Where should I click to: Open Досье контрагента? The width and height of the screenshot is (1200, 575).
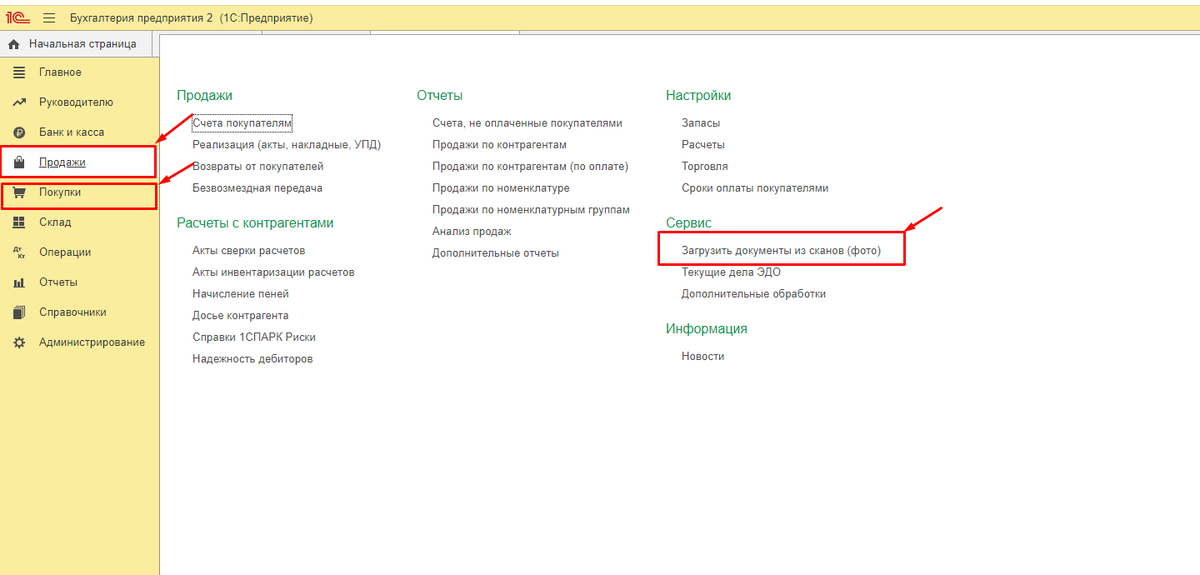pos(240,315)
